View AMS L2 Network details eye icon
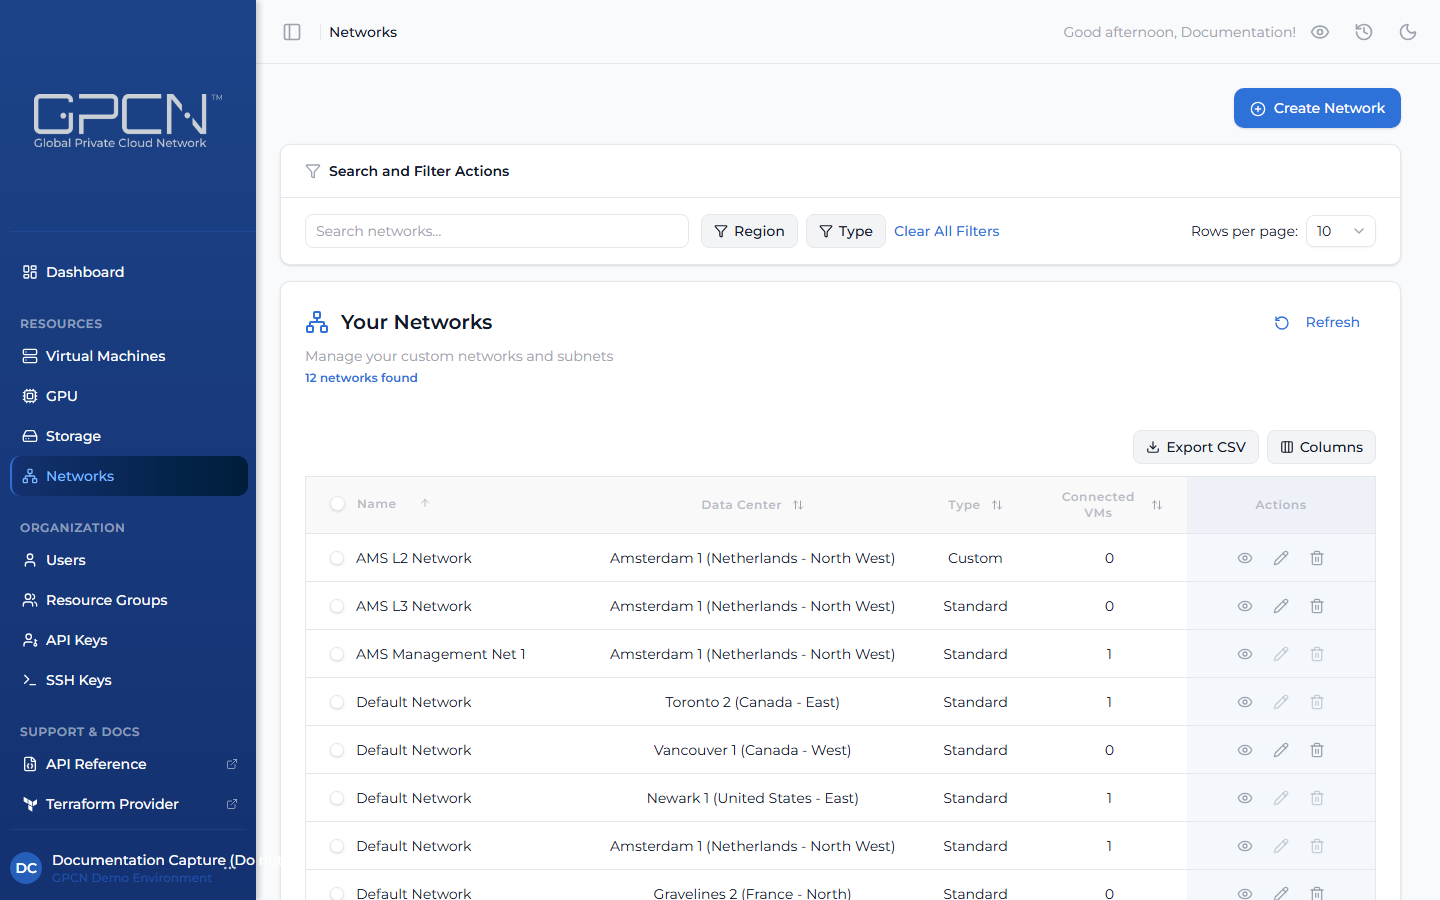The height and width of the screenshot is (900, 1440). [1245, 558]
